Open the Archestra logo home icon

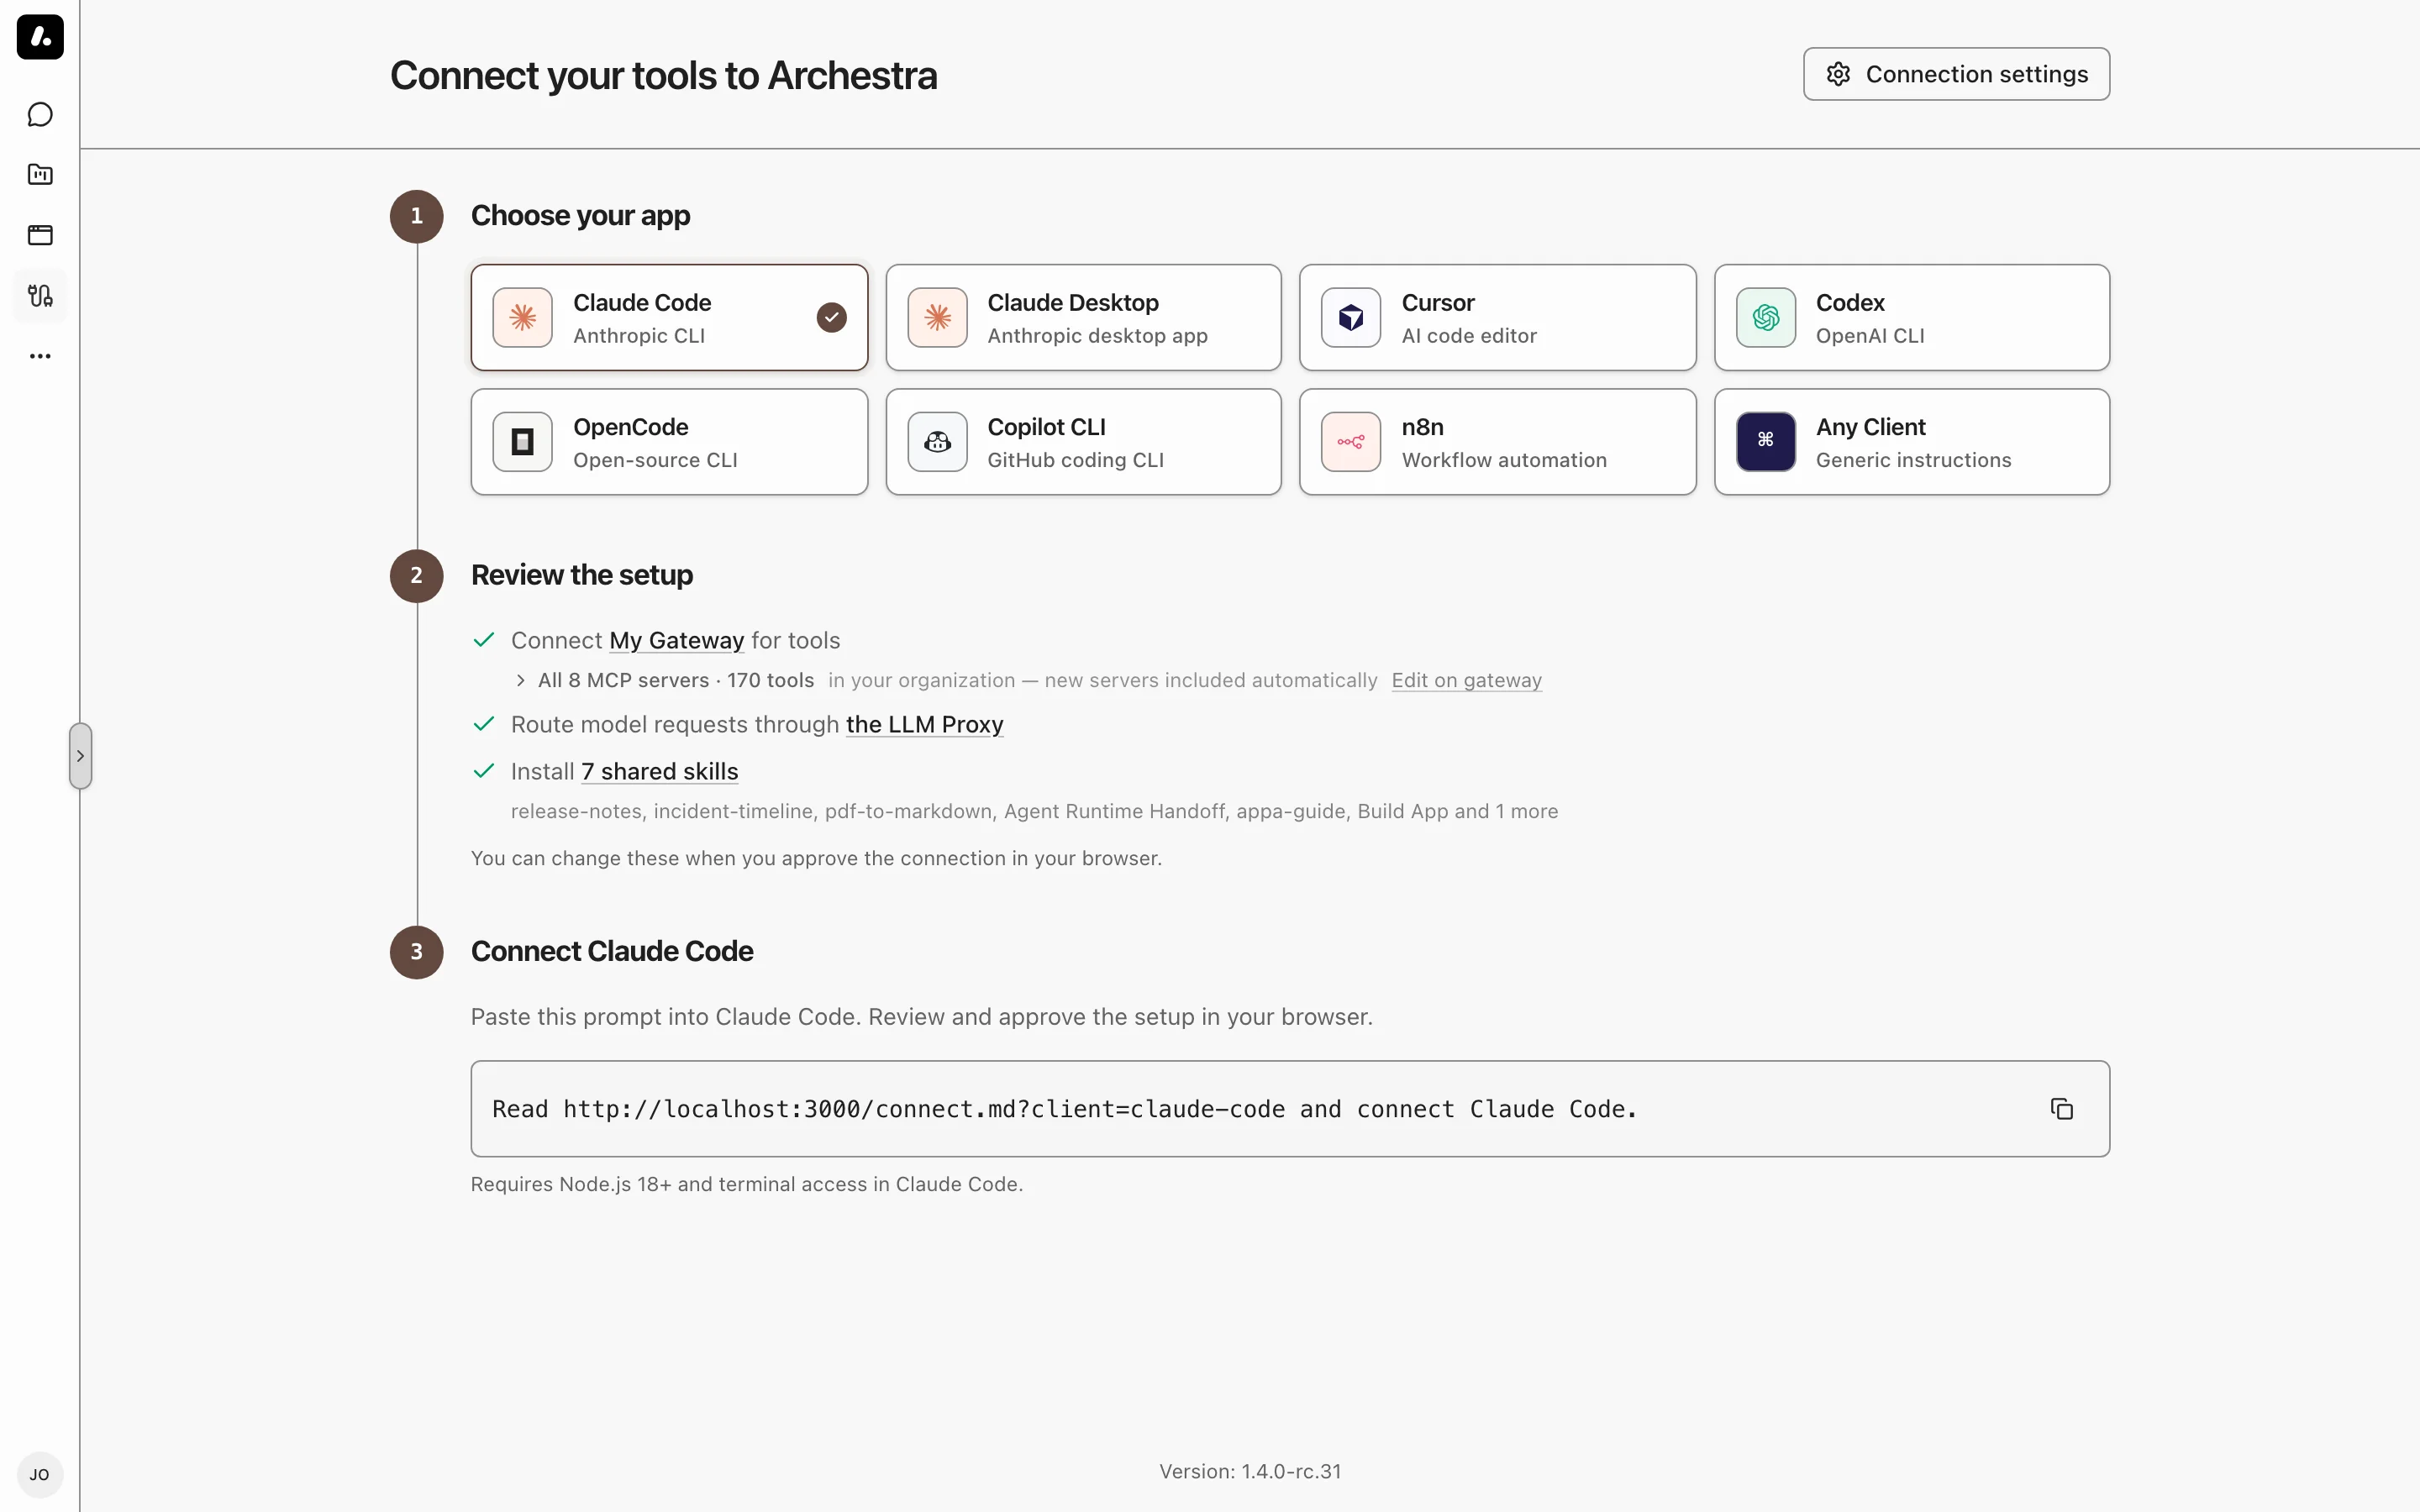click(x=40, y=37)
